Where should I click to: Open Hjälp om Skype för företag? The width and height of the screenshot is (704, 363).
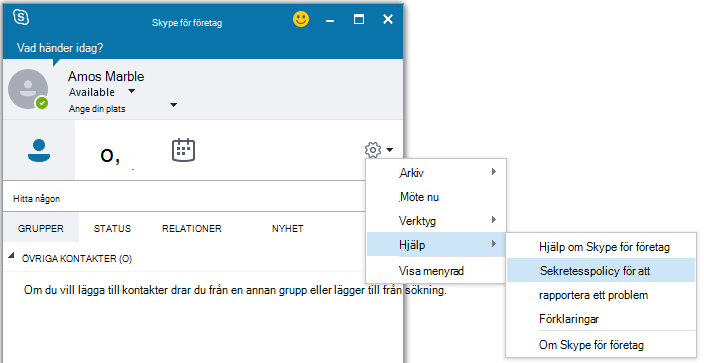pos(601,247)
